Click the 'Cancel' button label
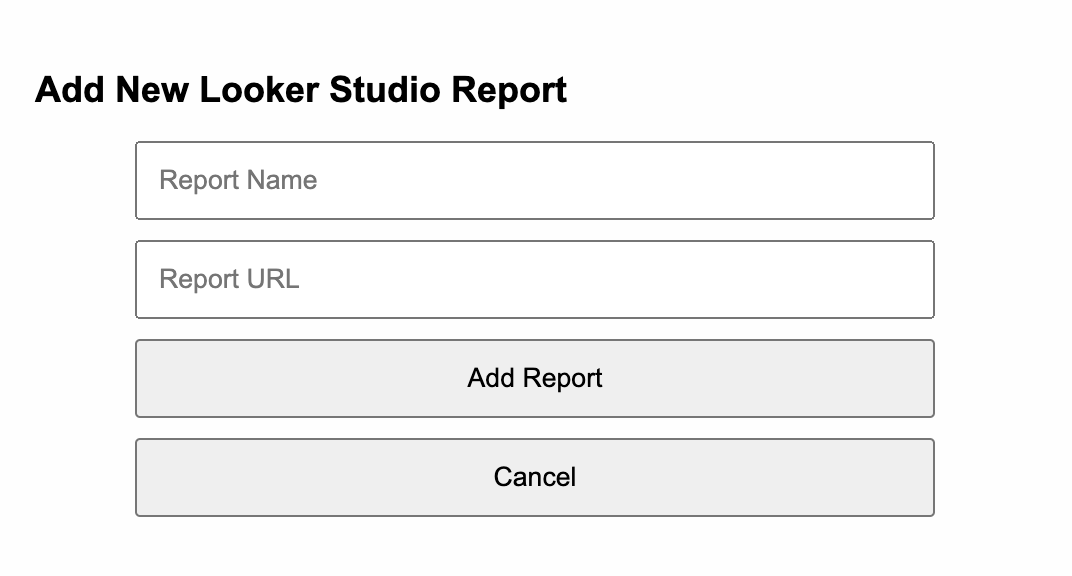Image resolution: width=1072 pixels, height=576 pixels. tap(535, 477)
